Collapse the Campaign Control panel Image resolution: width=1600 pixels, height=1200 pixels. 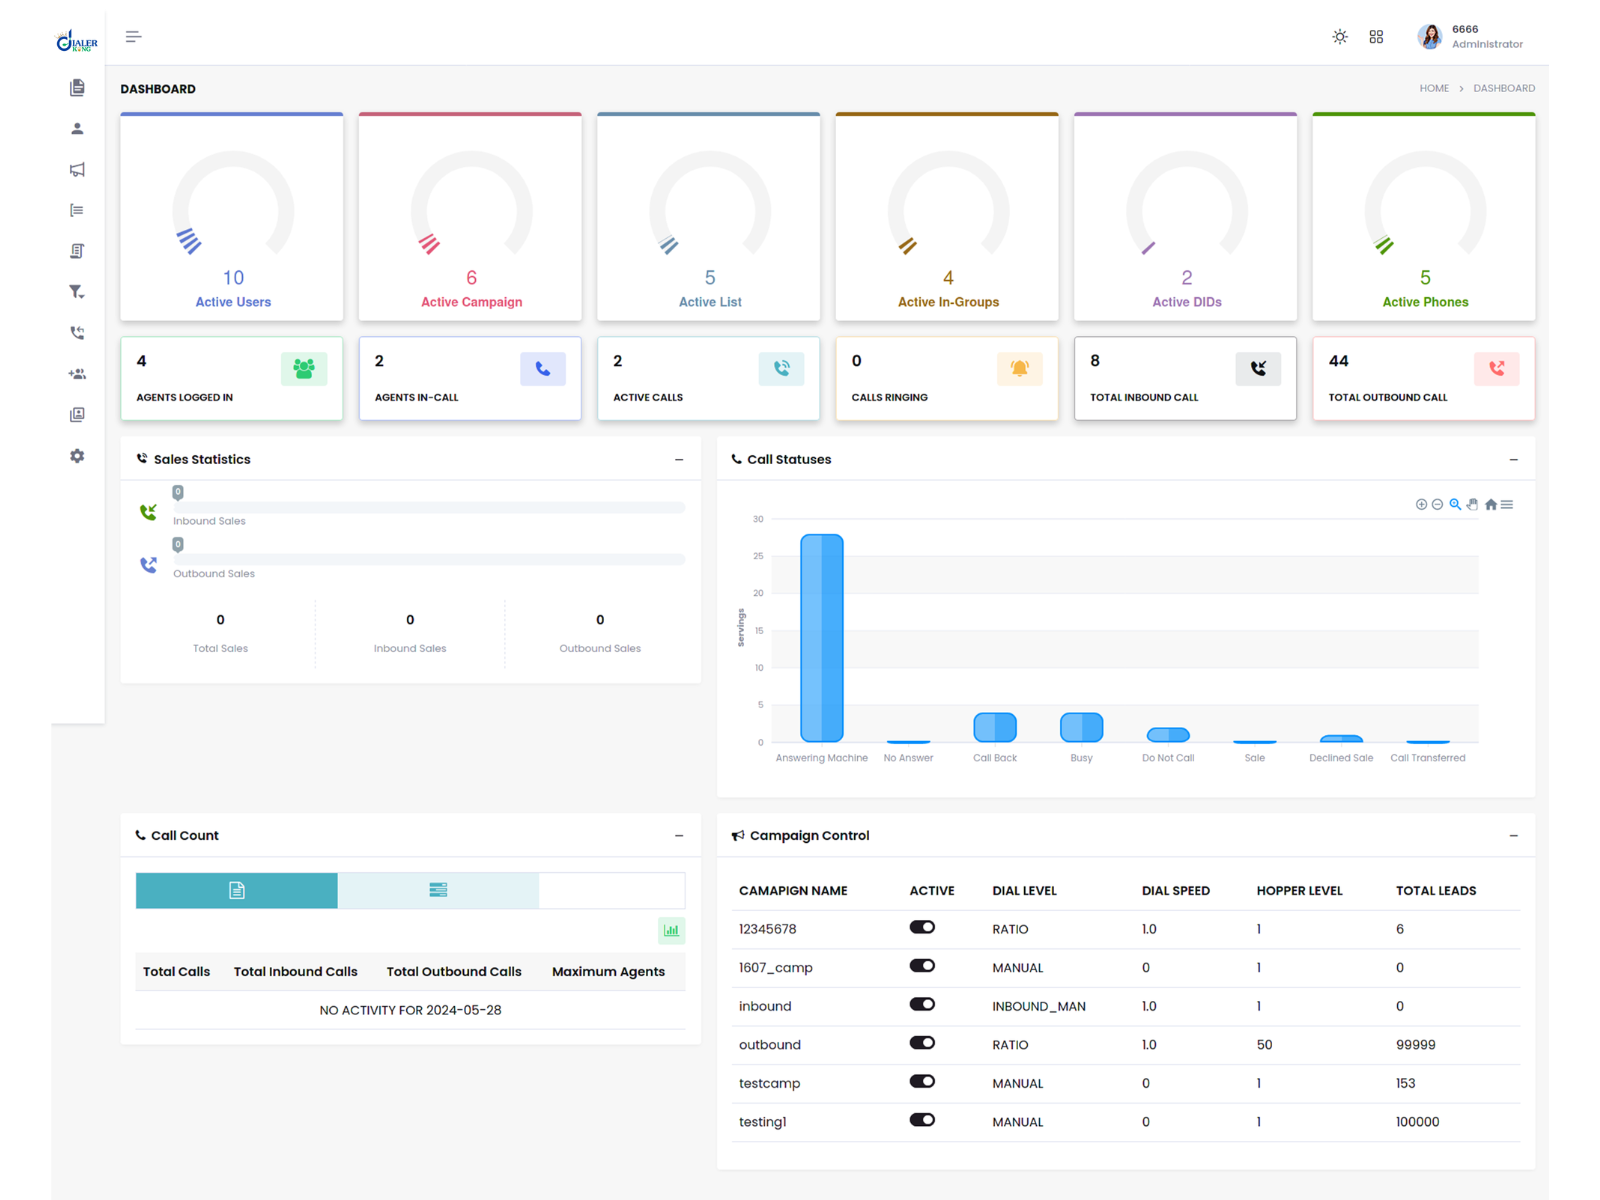tap(1513, 835)
